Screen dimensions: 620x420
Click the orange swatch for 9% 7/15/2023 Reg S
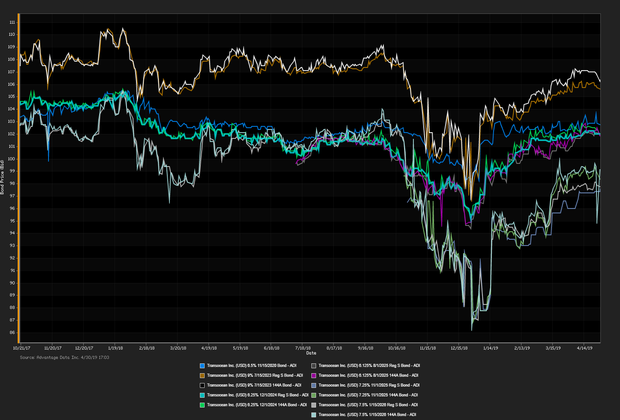(x=202, y=376)
